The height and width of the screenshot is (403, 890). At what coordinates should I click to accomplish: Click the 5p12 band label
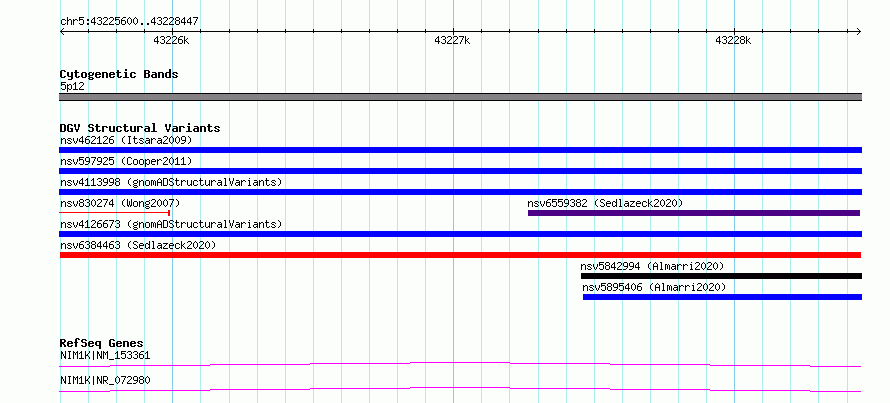click(x=72, y=87)
